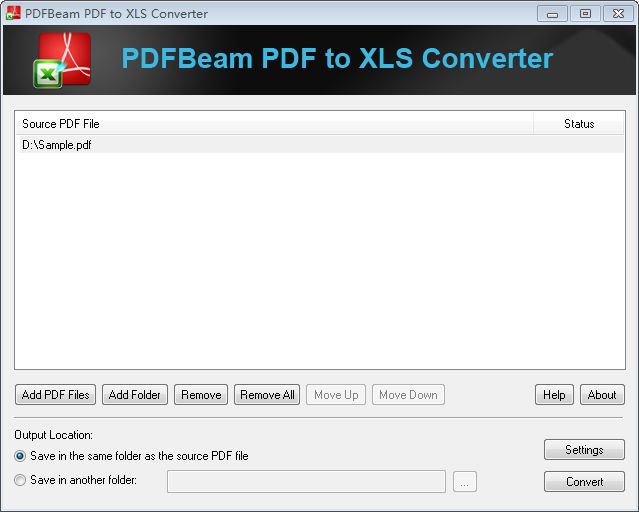
Task: Click the output folder path field
Action: click(306, 481)
